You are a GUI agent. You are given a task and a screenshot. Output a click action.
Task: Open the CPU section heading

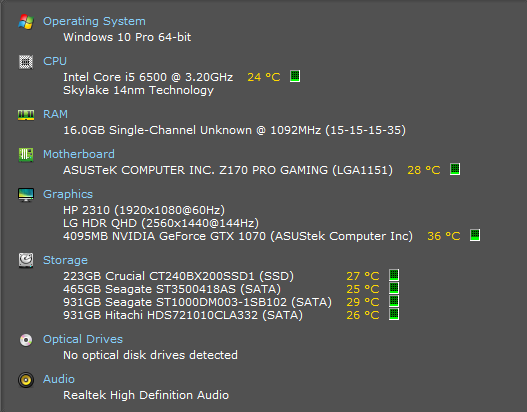55,61
